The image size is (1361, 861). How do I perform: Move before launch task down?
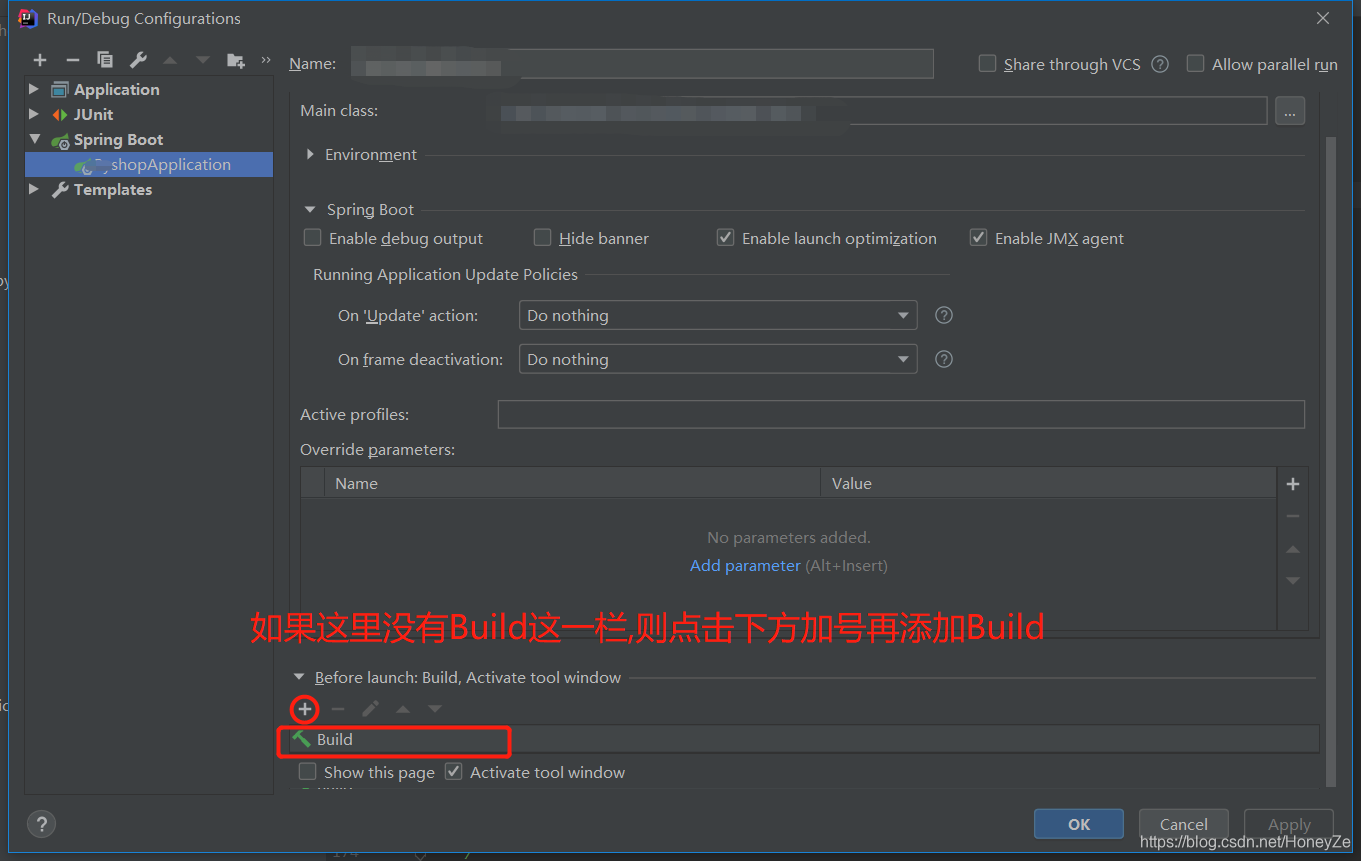coord(435,709)
